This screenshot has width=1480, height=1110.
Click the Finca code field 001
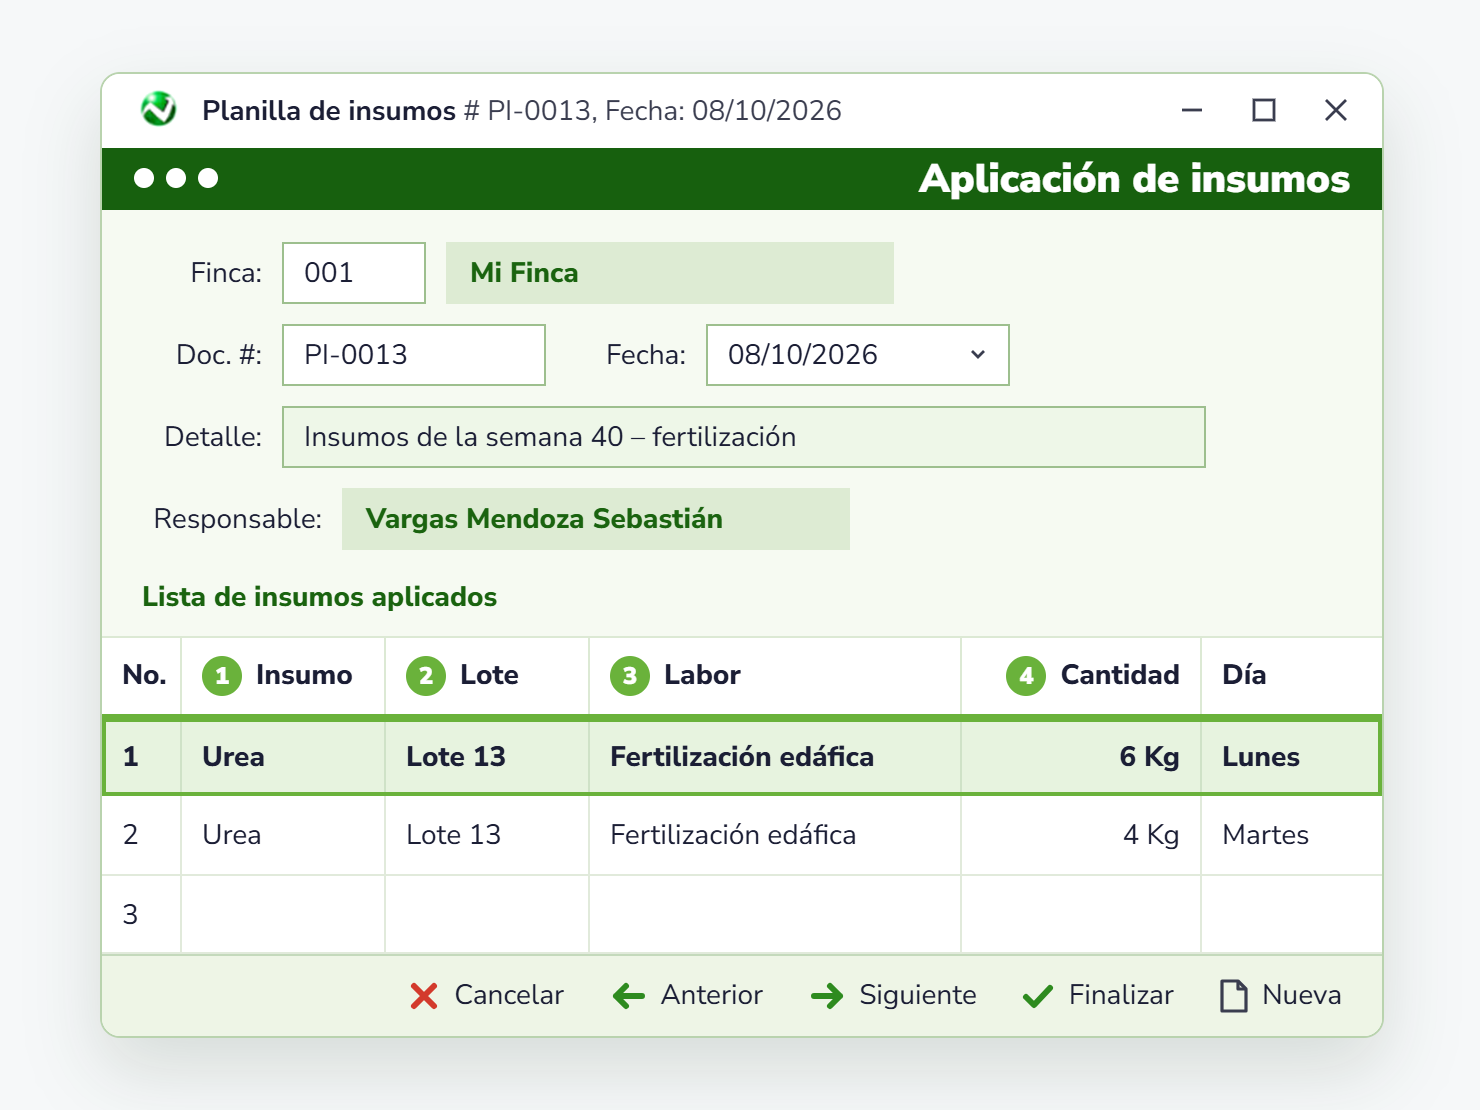click(354, 273)
